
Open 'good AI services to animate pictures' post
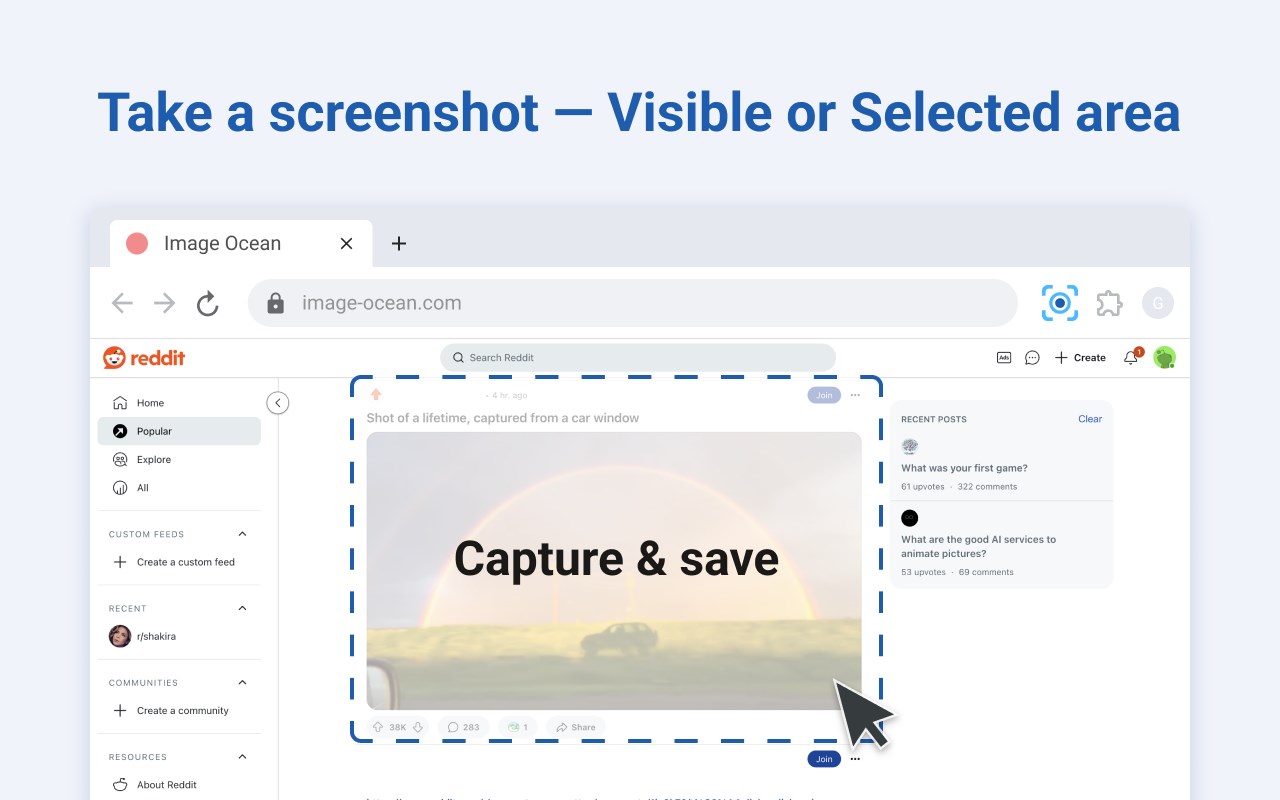click(978, 546)
